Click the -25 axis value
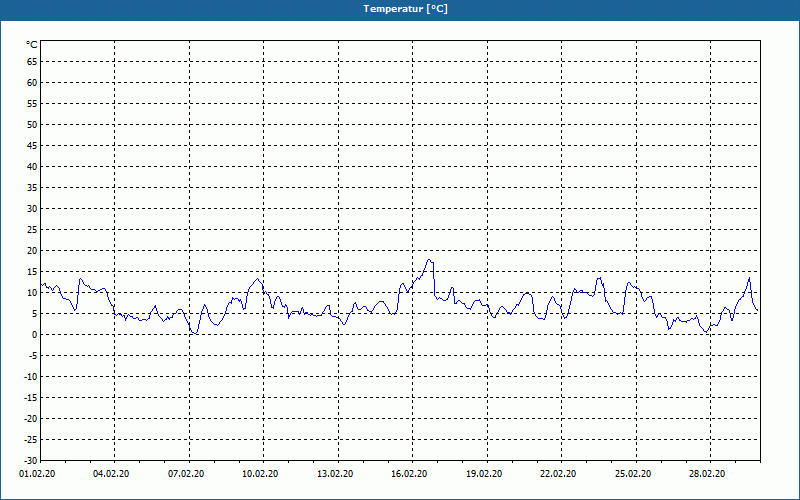The image size is (800, 500). point(31,440)
